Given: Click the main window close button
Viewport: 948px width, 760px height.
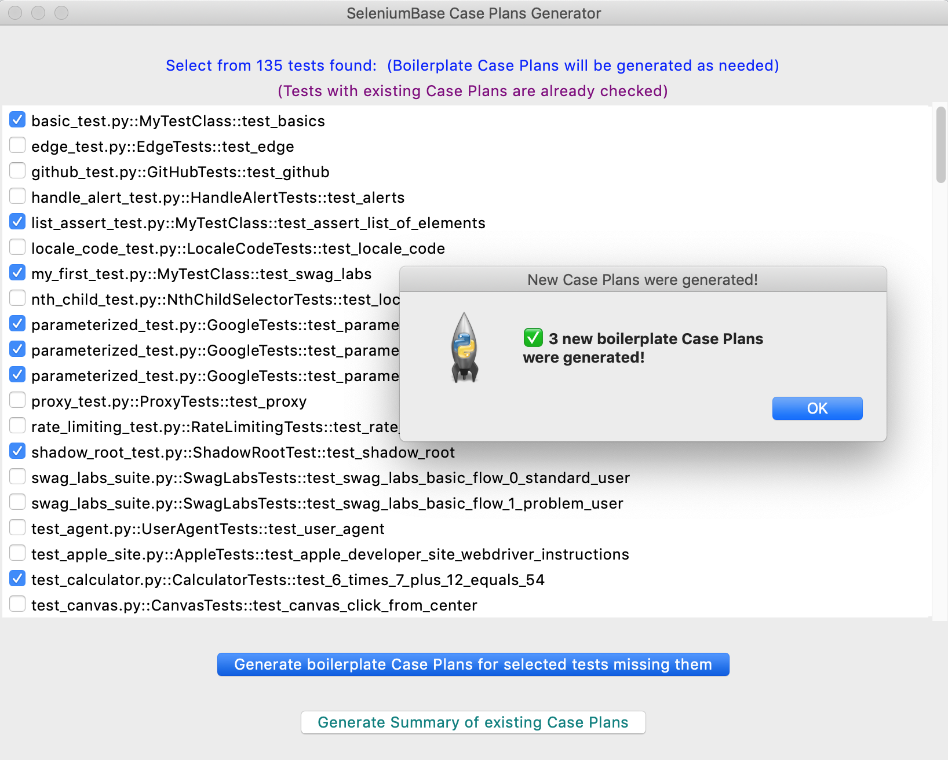Looking at the screenshot, I should (x=15, y=13).
